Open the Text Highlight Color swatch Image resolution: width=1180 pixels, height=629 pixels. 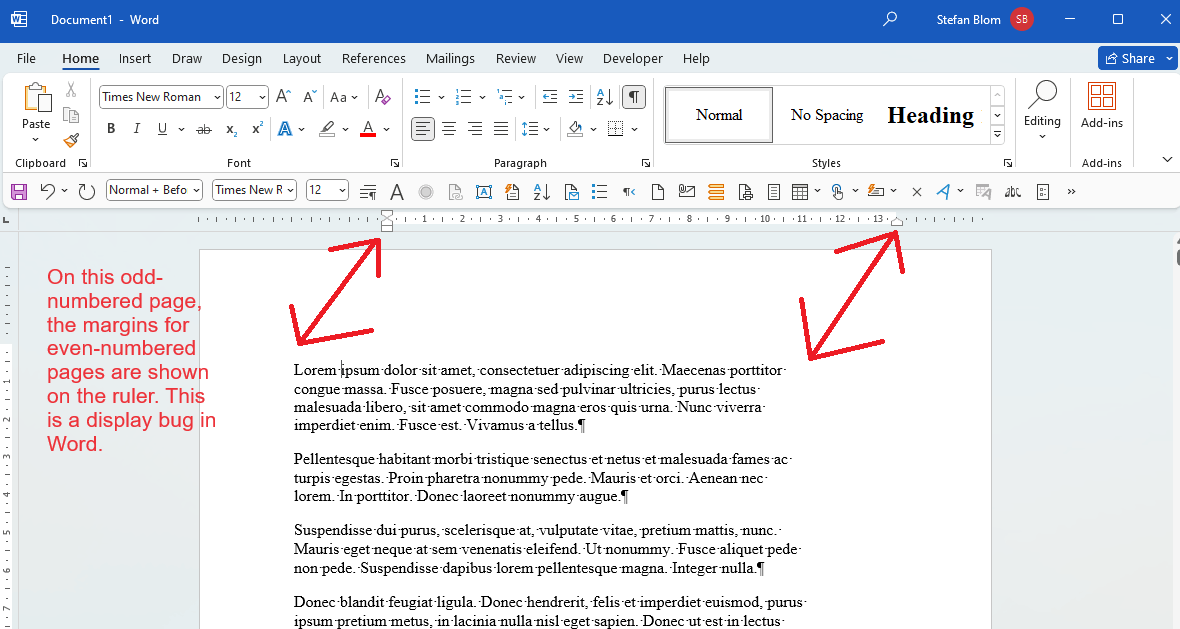point(327,128)
